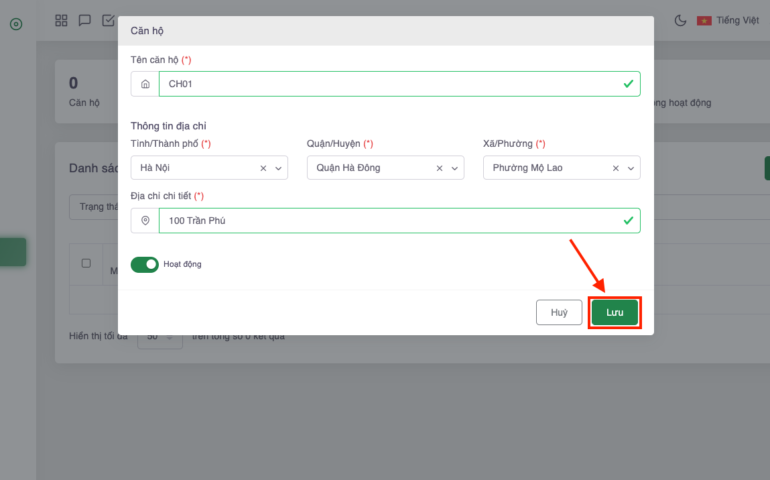Clear the Hà Nội province selection

[263, 168]
